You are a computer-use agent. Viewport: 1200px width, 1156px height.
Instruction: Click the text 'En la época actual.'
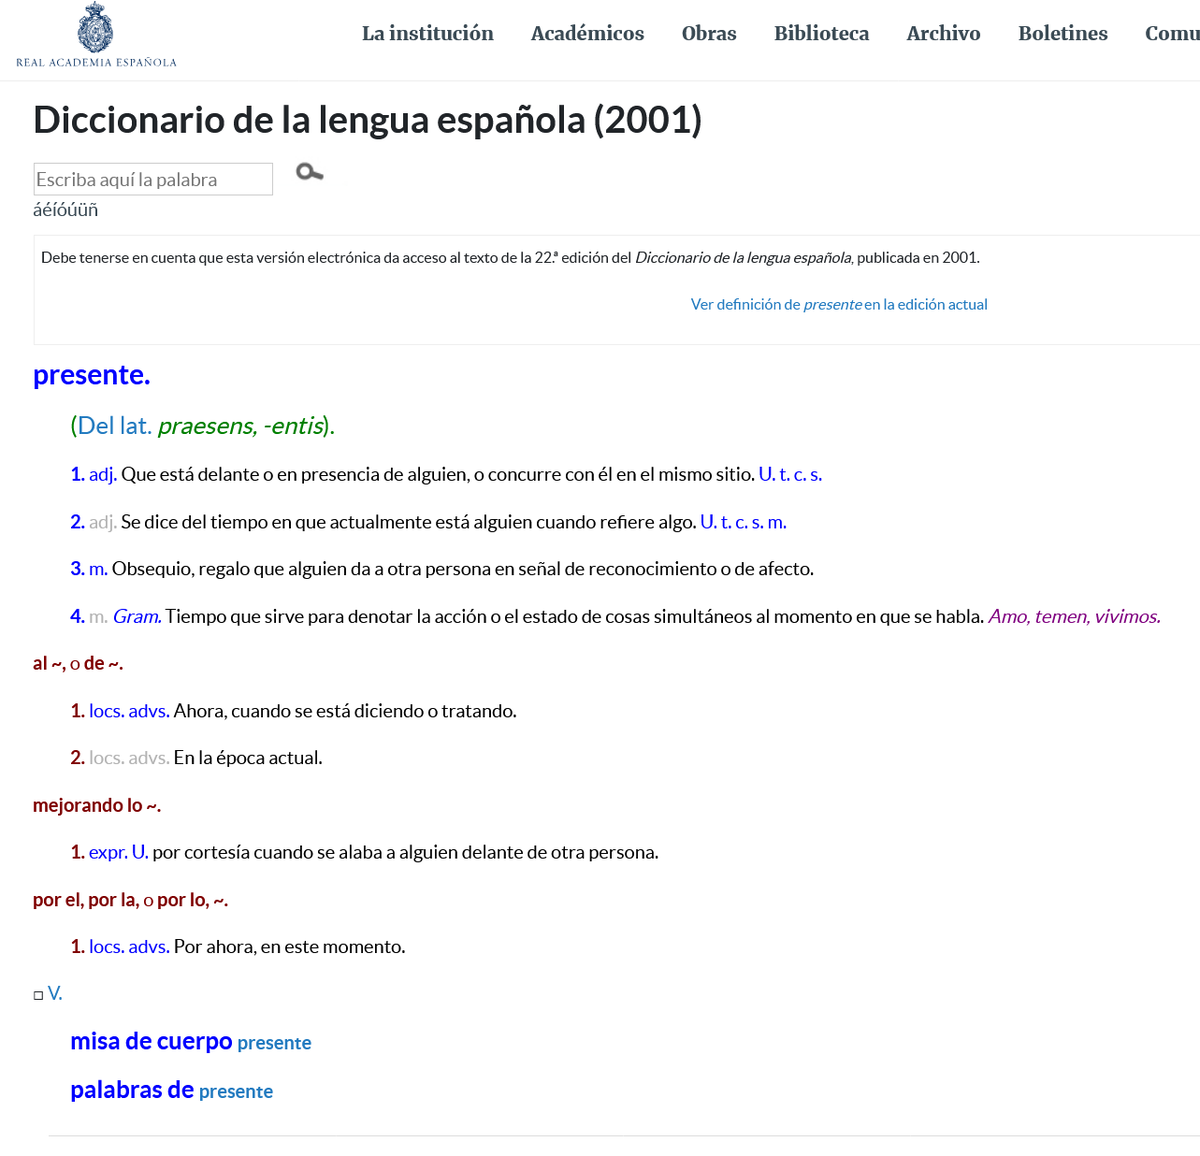click(x=248, y=758)
